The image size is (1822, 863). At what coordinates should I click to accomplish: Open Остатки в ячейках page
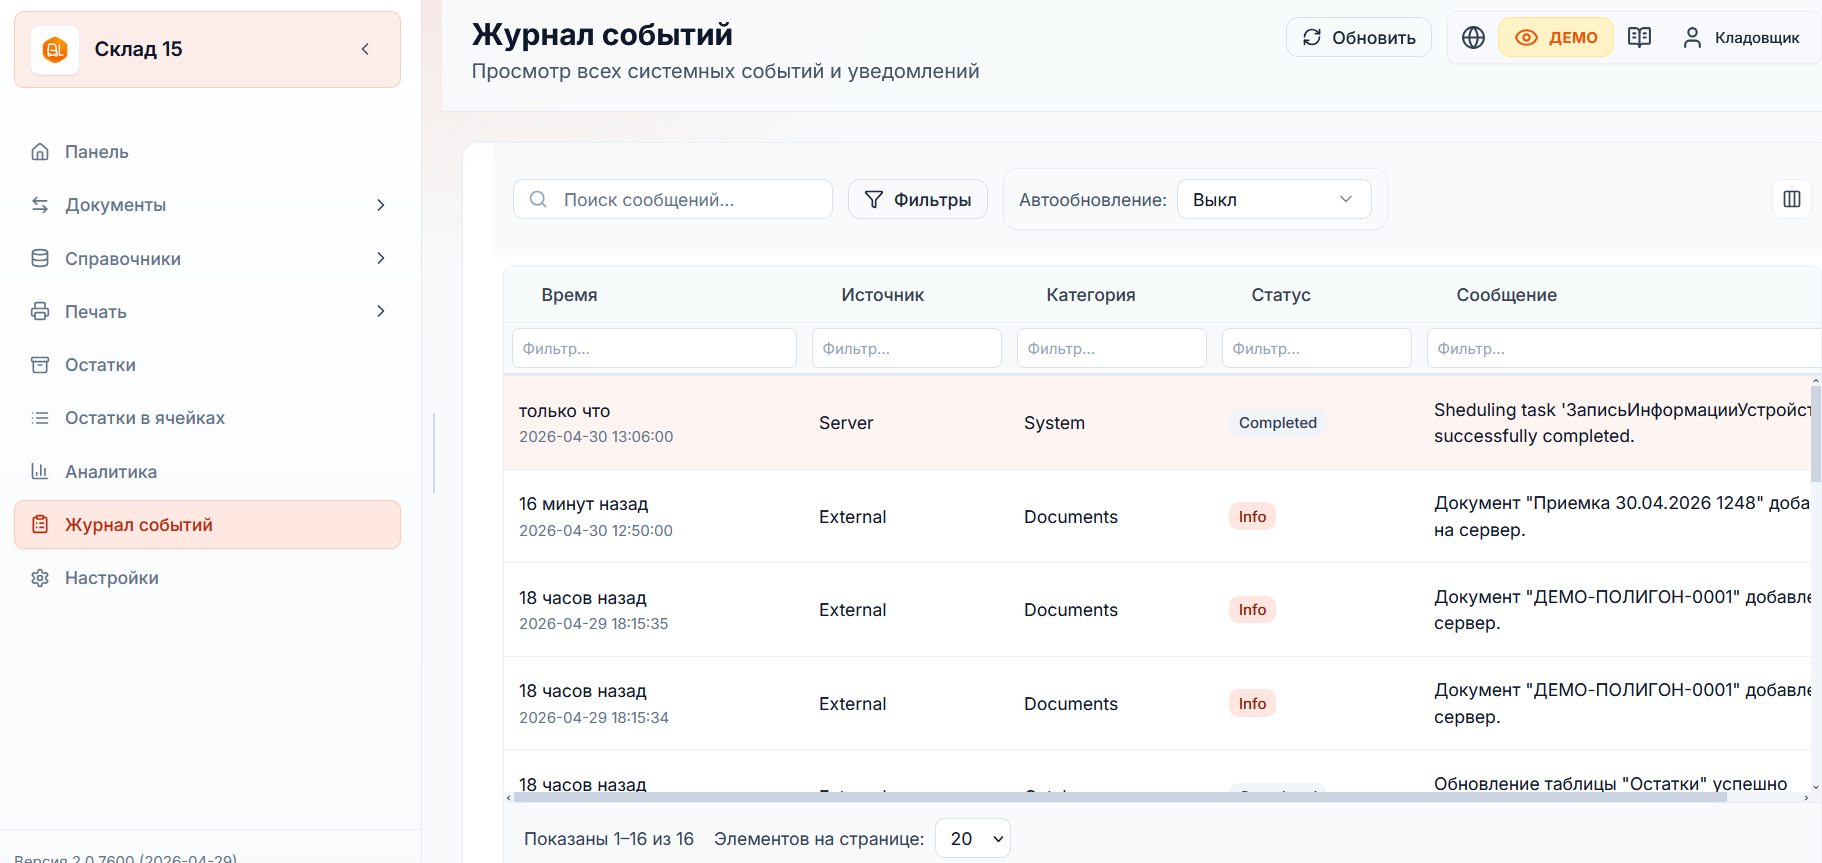coord(207,418)
